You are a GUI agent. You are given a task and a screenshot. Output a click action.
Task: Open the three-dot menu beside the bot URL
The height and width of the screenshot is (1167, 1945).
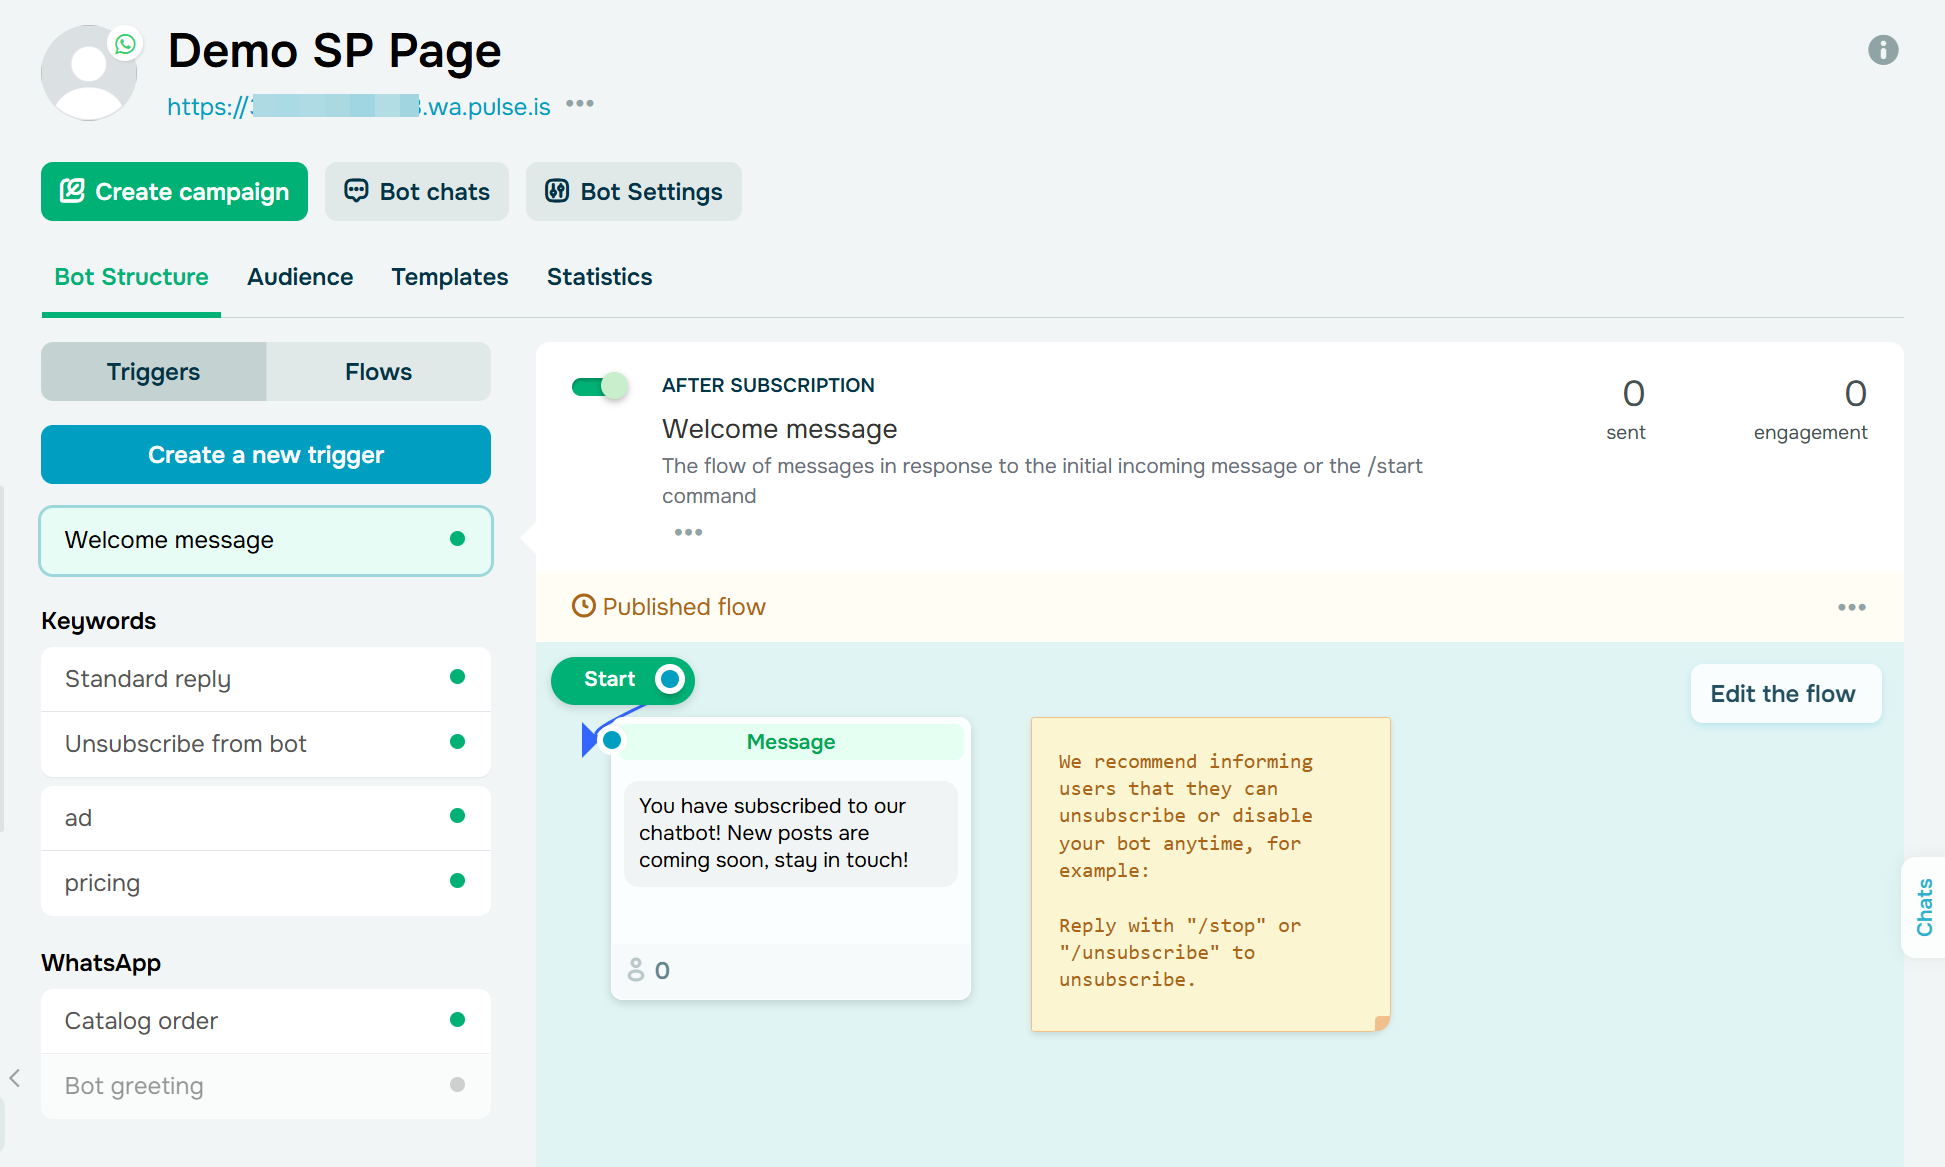pos(580,104)
